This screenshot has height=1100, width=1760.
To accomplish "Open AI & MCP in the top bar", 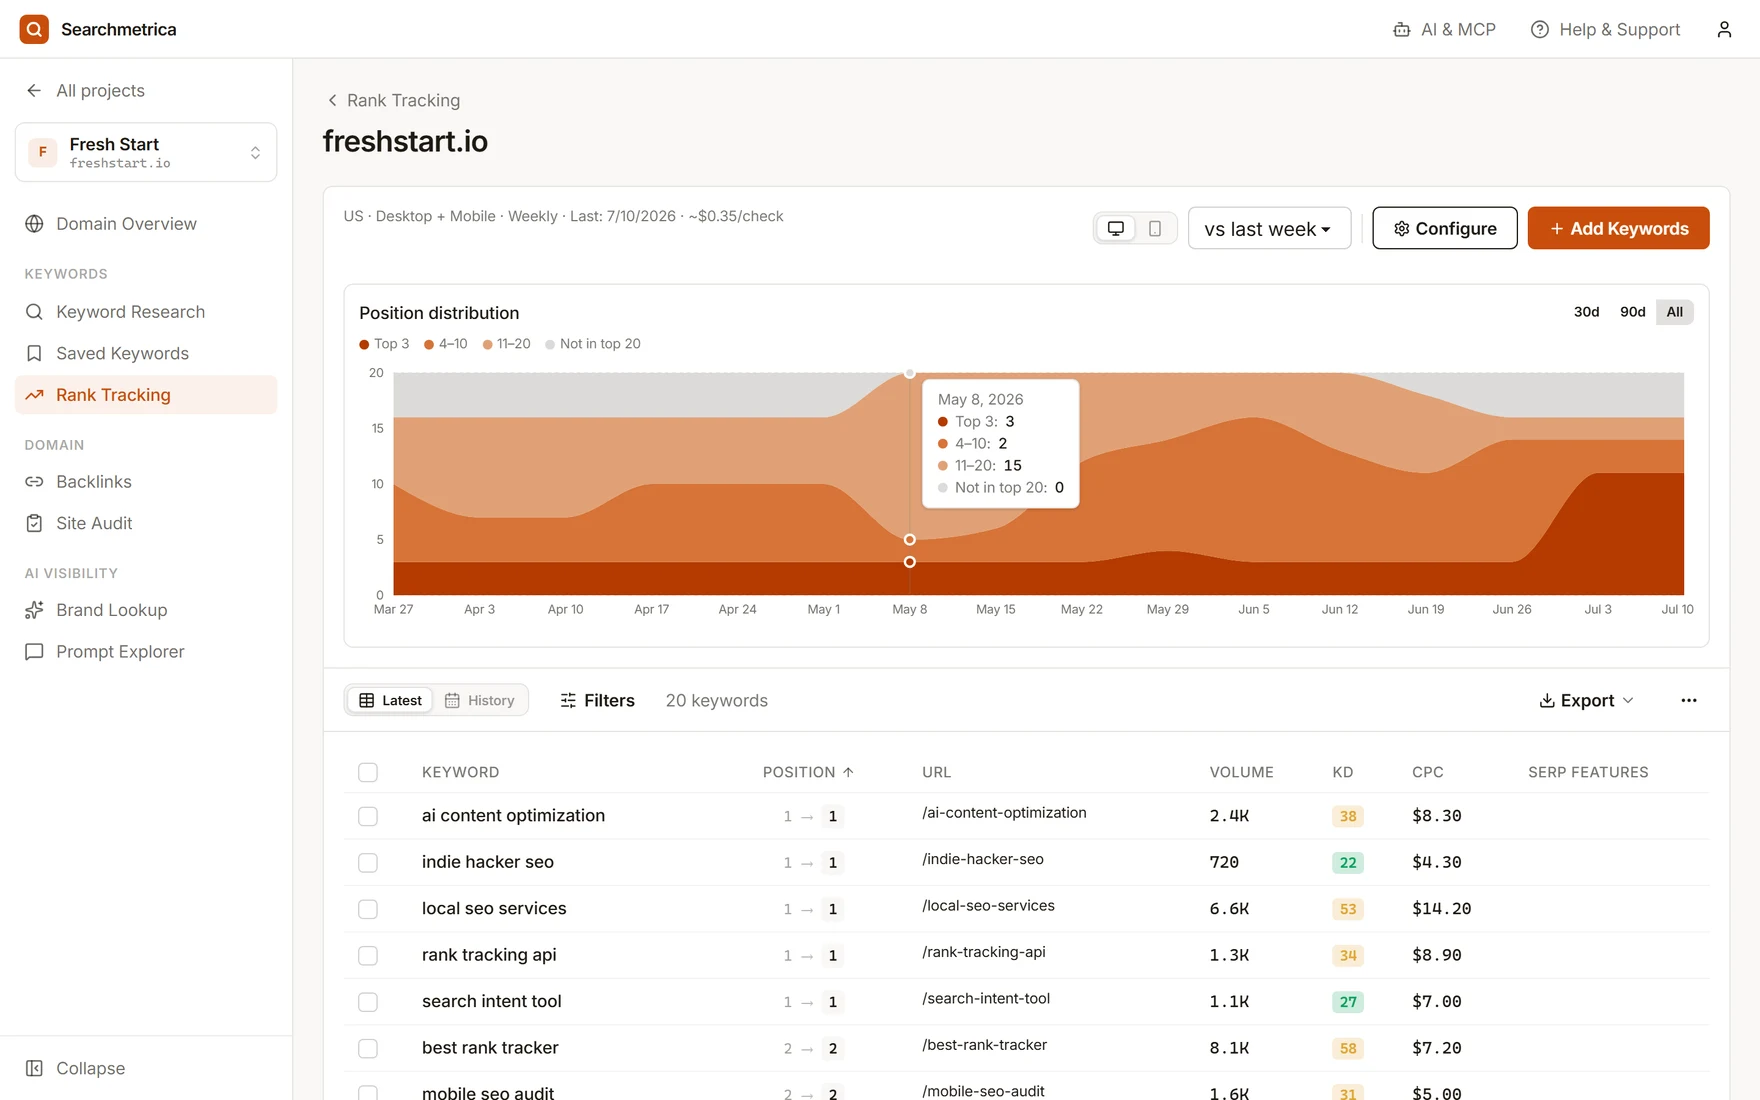I will 1444,29.
